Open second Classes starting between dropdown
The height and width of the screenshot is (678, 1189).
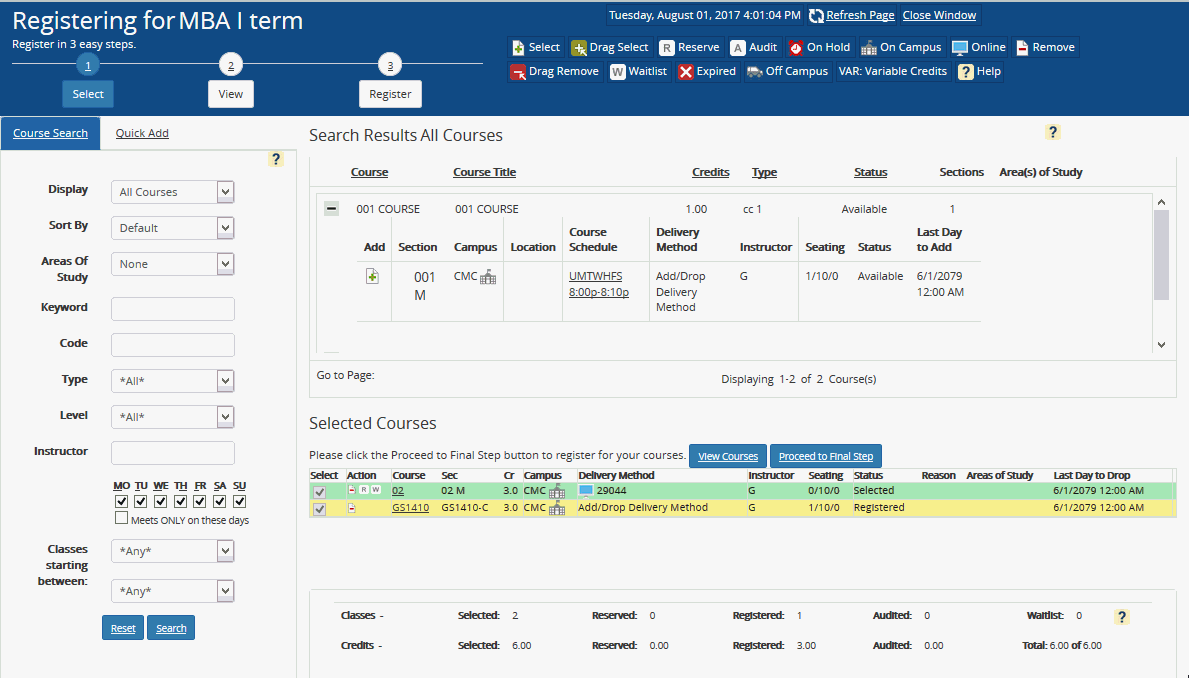click(x=172, y=591)
